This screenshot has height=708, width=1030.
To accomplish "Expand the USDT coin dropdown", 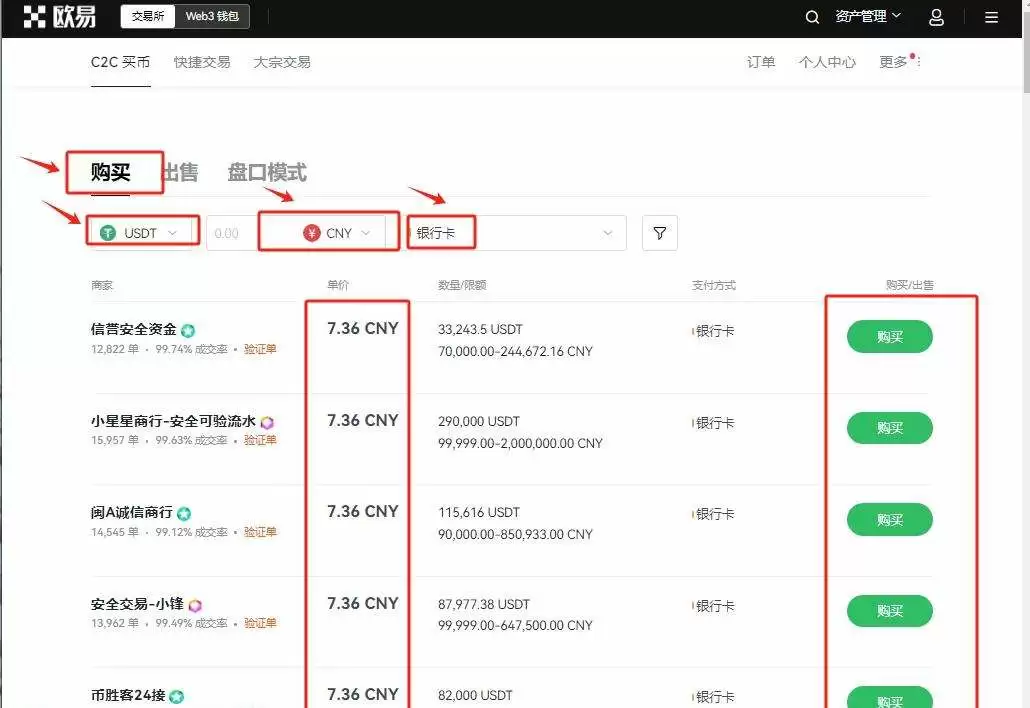I will coord(141,233).
